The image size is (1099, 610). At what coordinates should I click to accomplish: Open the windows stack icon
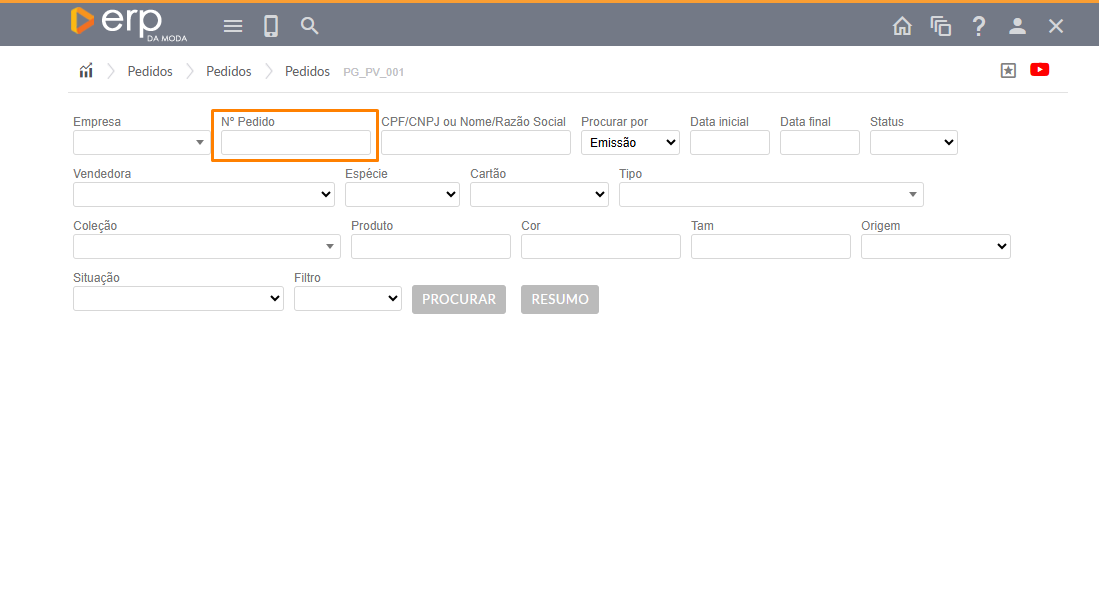point(940,26)
